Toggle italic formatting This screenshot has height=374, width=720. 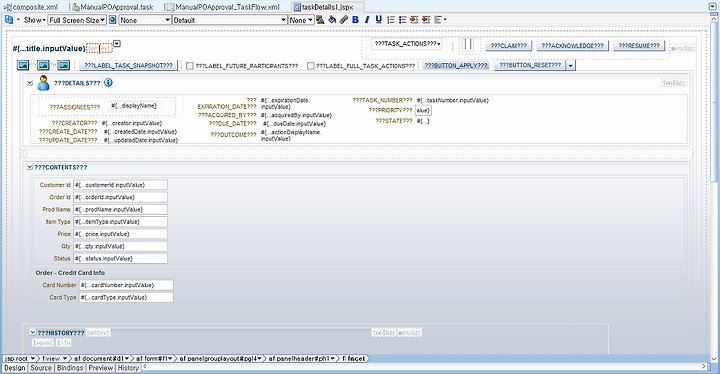366,20
